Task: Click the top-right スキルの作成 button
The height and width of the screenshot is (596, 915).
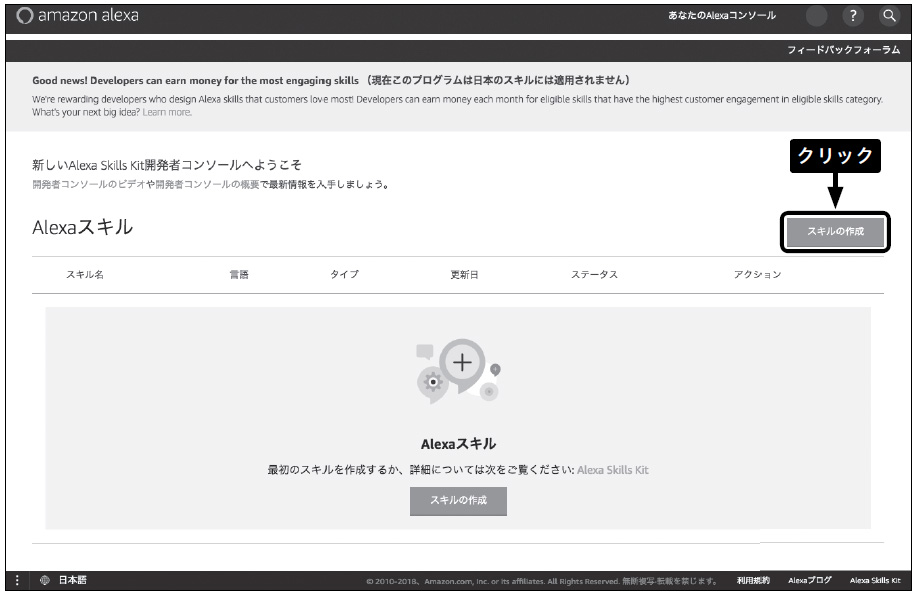Action: 835,232
